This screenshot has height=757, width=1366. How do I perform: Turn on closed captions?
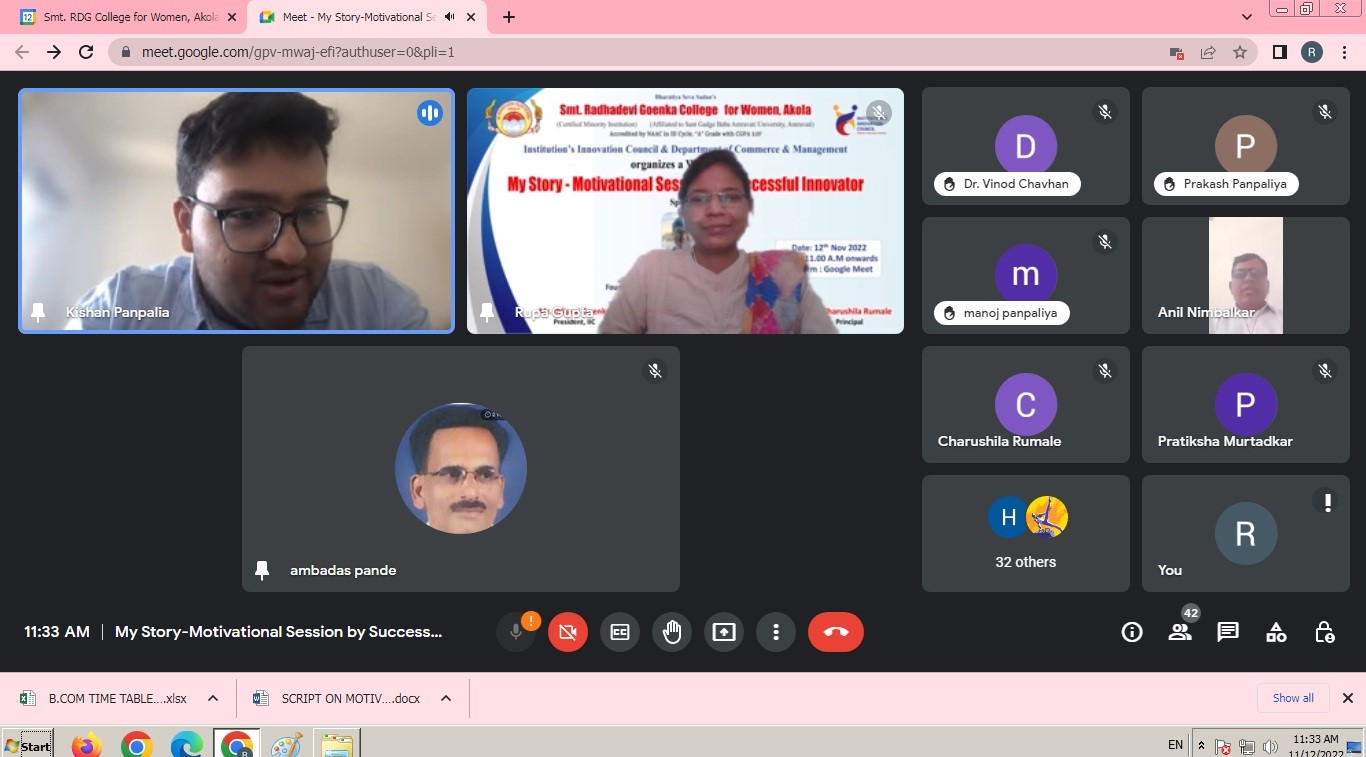(620, 632)
